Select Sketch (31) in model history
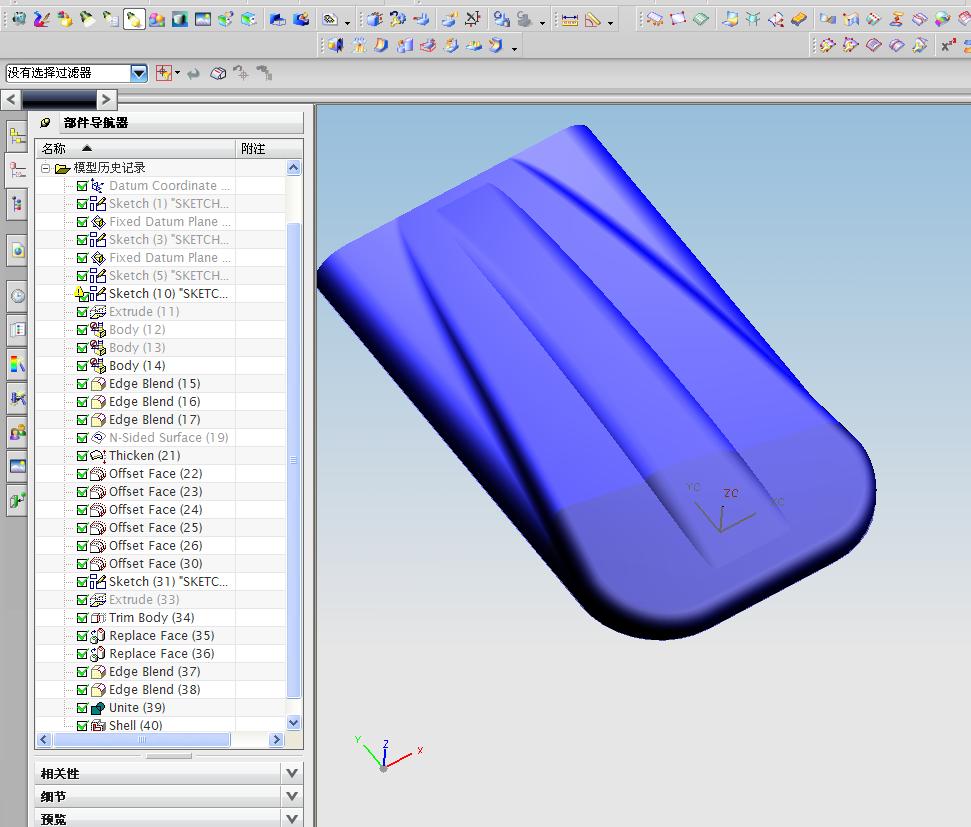Image resolution: width=971 pixels, height=827 pixels. click(168, 582)
